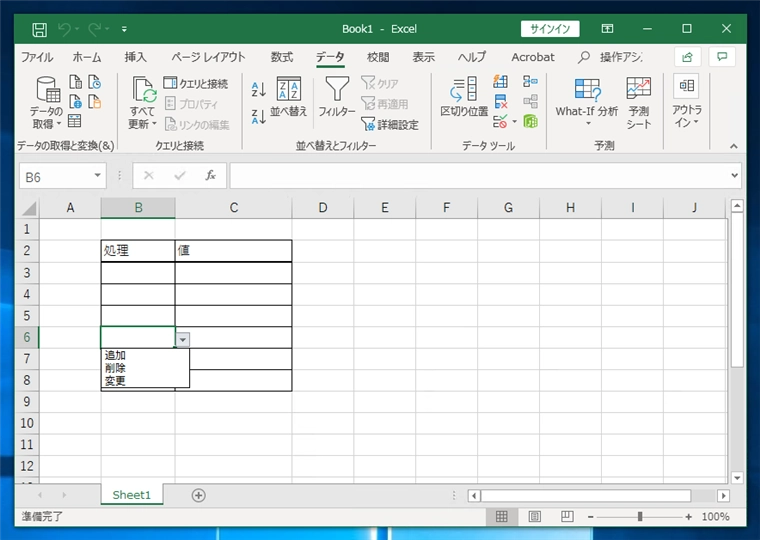Image resolution: width=760 pixels, height=540 pixels.
Task: Open the Name Box dropdown
Action: pos(97,175)
